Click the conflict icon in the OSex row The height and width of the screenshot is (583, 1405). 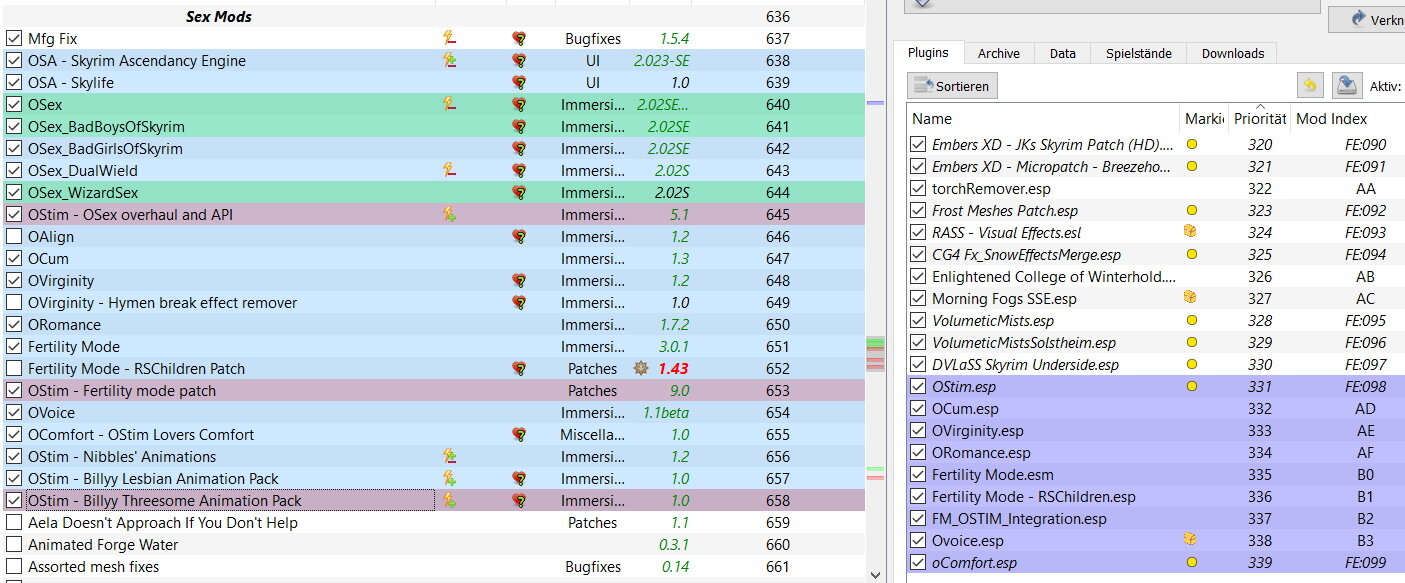point(450,105)
